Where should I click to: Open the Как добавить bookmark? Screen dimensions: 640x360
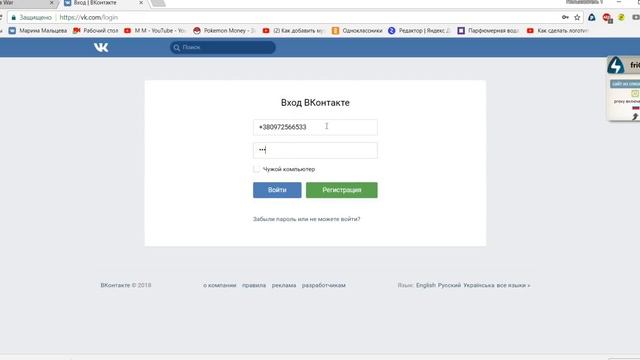point(293,31)
